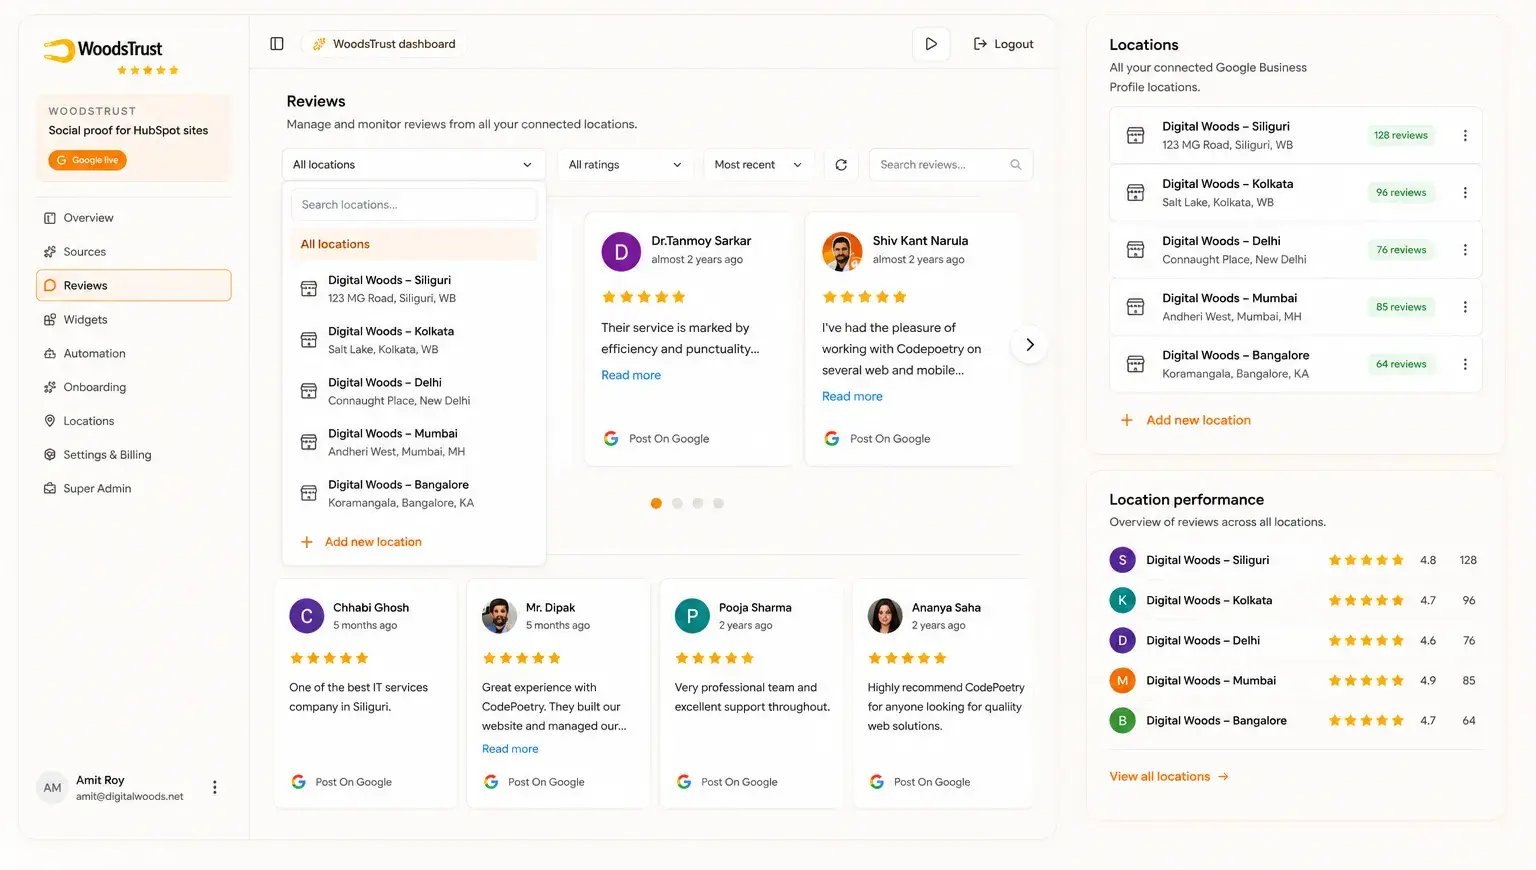Select the first carousel dot
1536x870 pixels.
coord(656,503)
